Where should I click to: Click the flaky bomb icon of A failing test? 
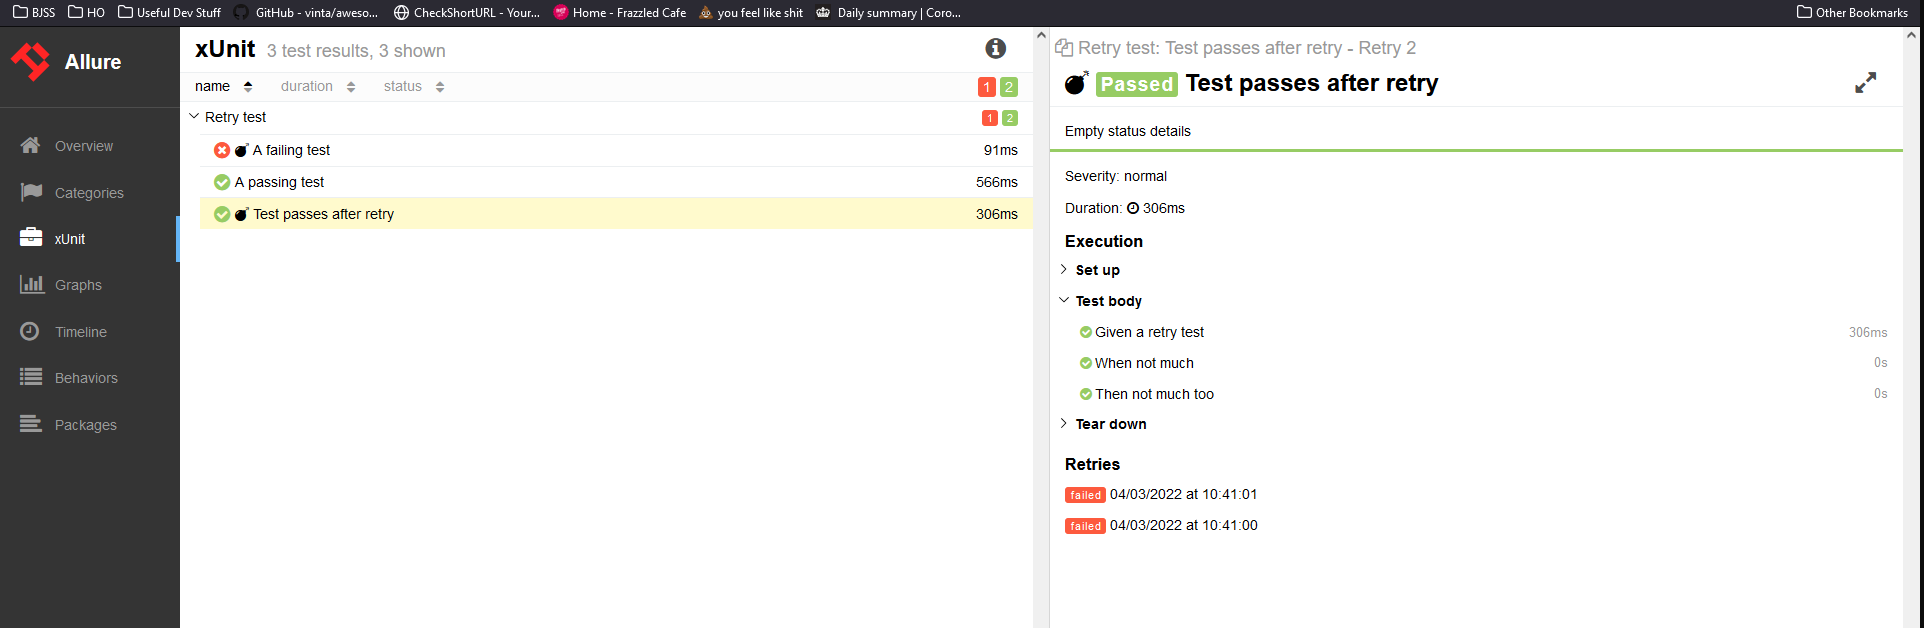241,150
